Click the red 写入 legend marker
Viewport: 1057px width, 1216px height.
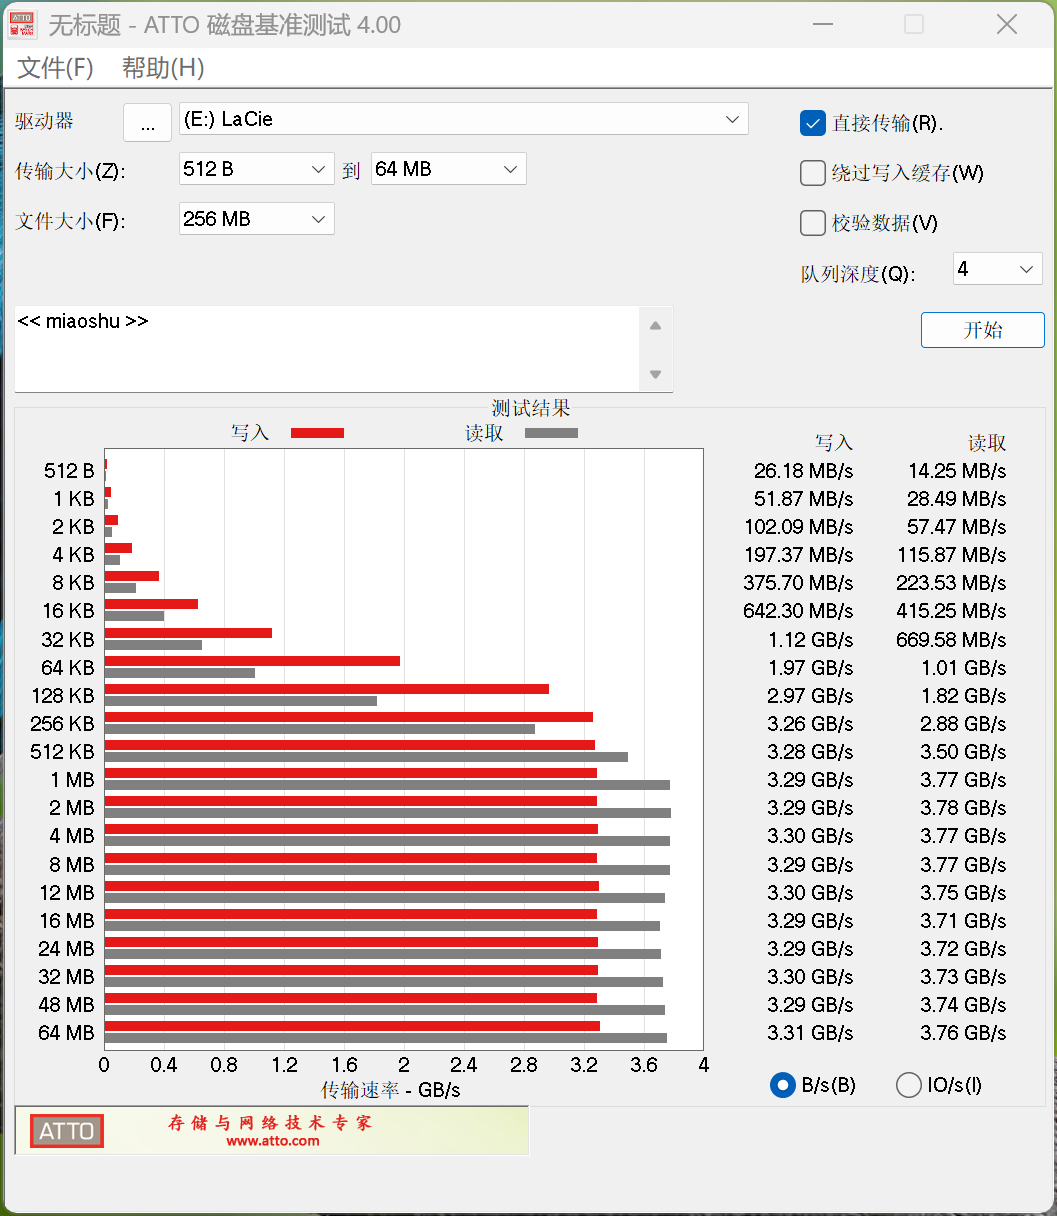[x=316, y=432]
